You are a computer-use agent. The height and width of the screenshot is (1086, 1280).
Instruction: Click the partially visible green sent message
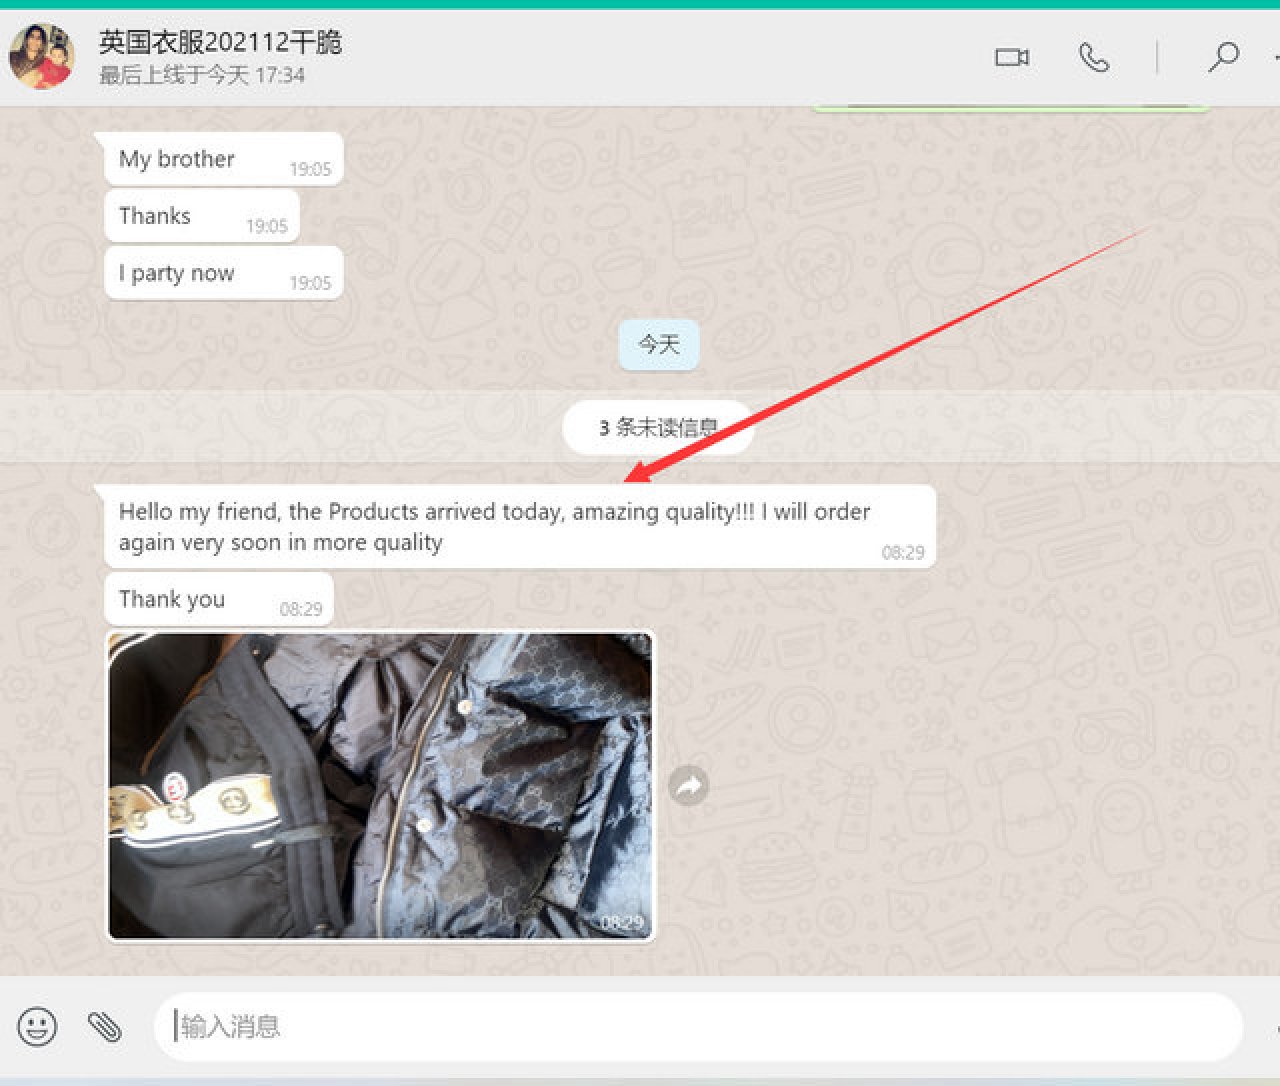click(1010, 107)
